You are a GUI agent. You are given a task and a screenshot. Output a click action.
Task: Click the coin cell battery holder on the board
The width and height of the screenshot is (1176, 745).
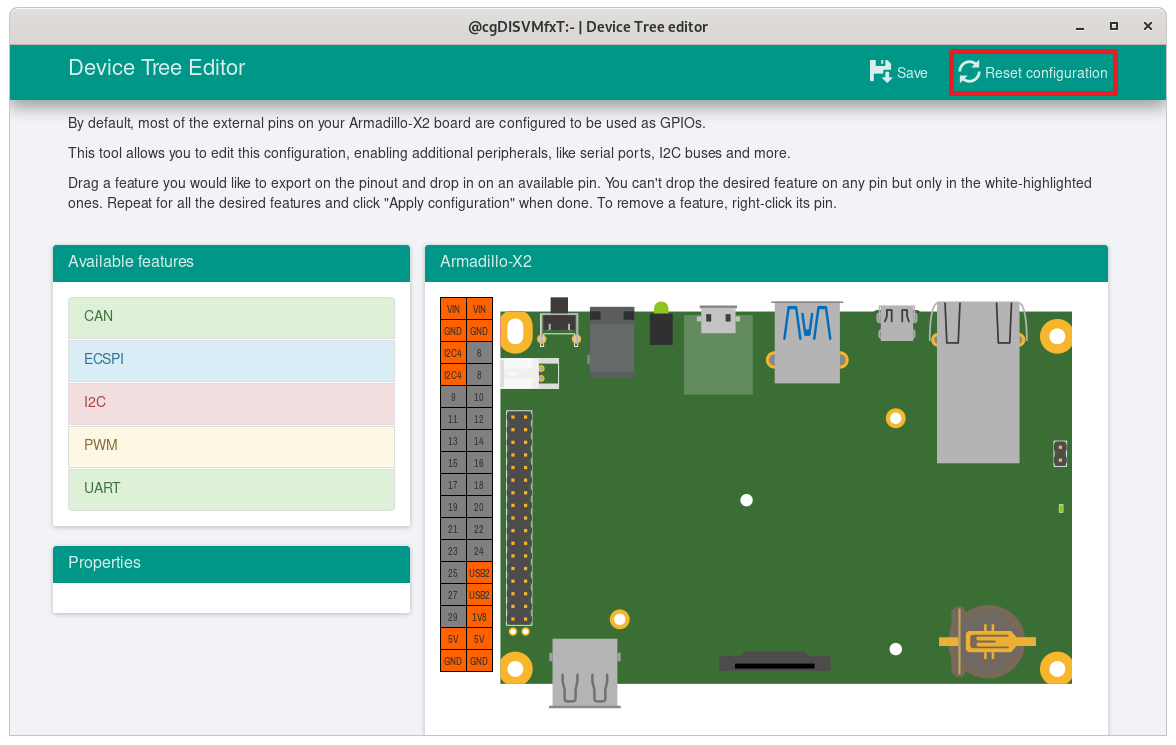(987, 641)
